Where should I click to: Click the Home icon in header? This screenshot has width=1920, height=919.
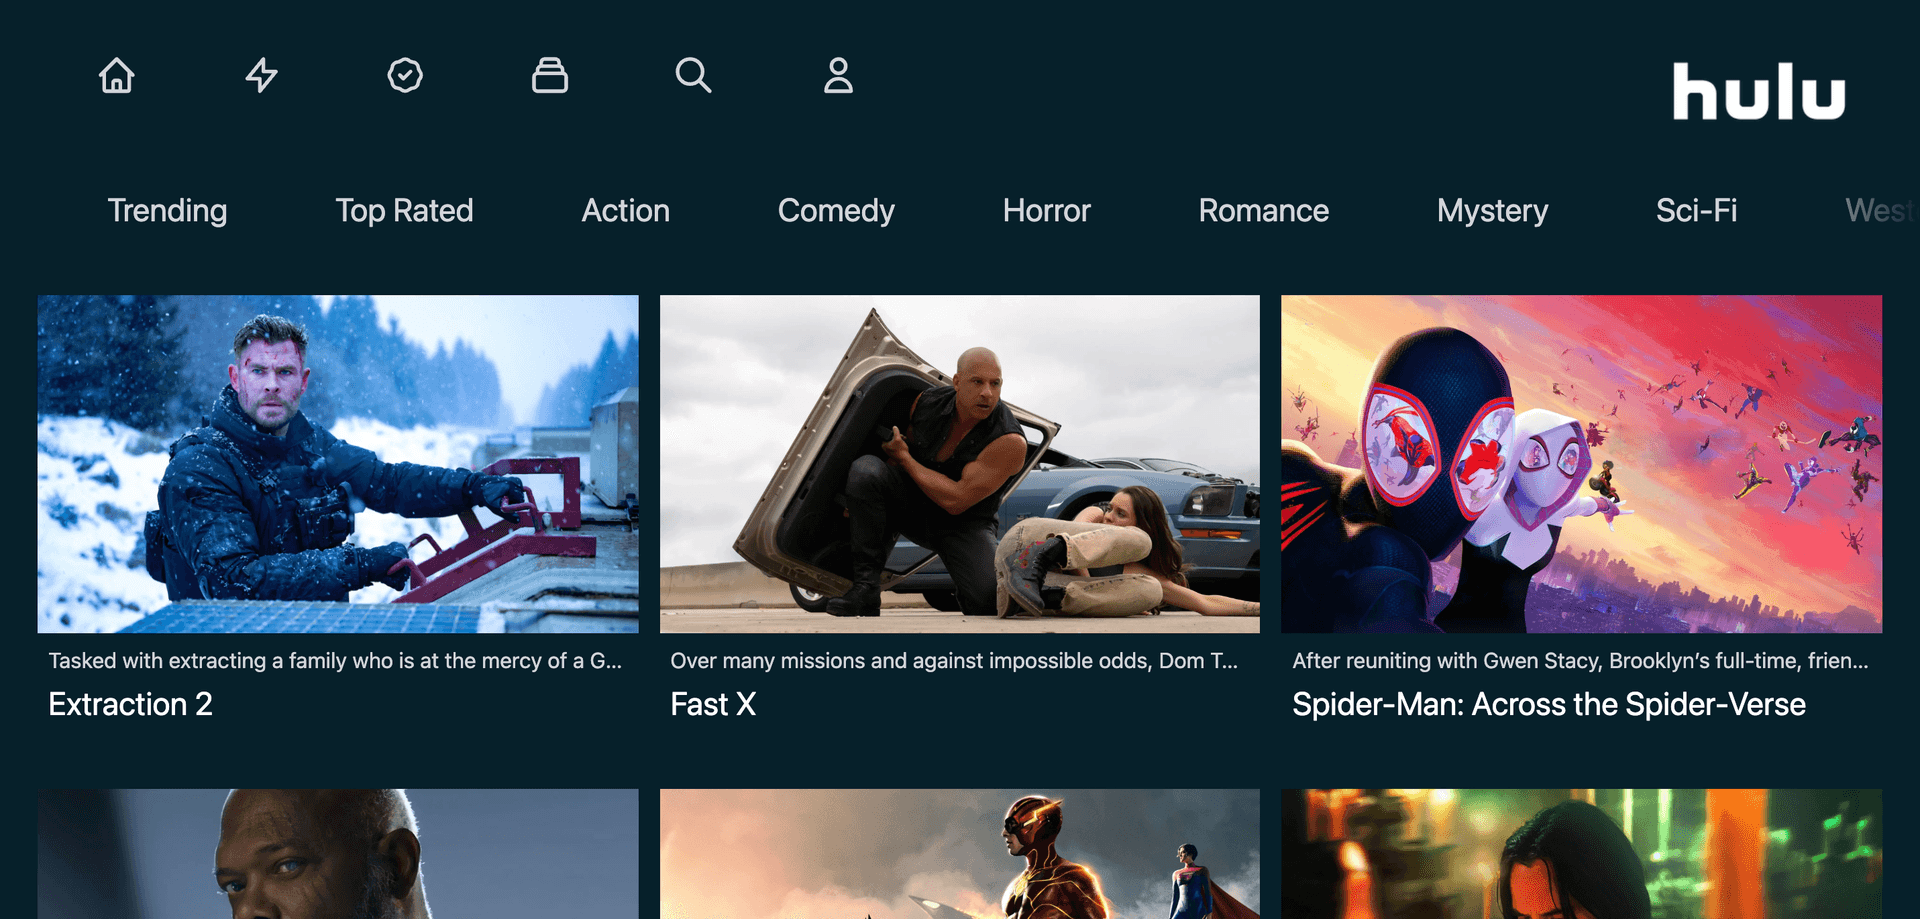[x=117, y=76]
